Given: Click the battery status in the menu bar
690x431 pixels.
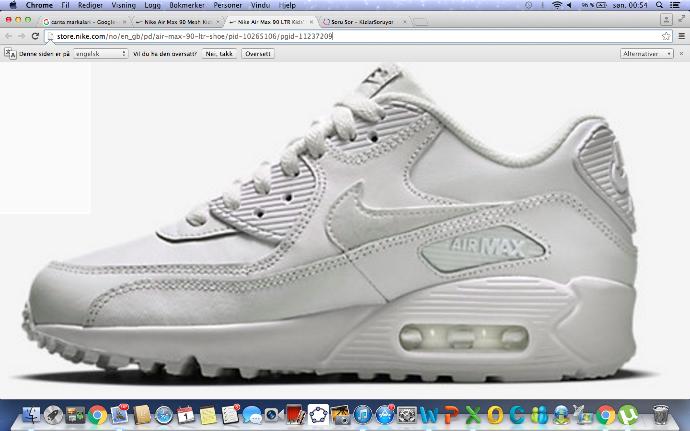Looking at the screenshot, I should pyautogui.click(x=594, y=5).
